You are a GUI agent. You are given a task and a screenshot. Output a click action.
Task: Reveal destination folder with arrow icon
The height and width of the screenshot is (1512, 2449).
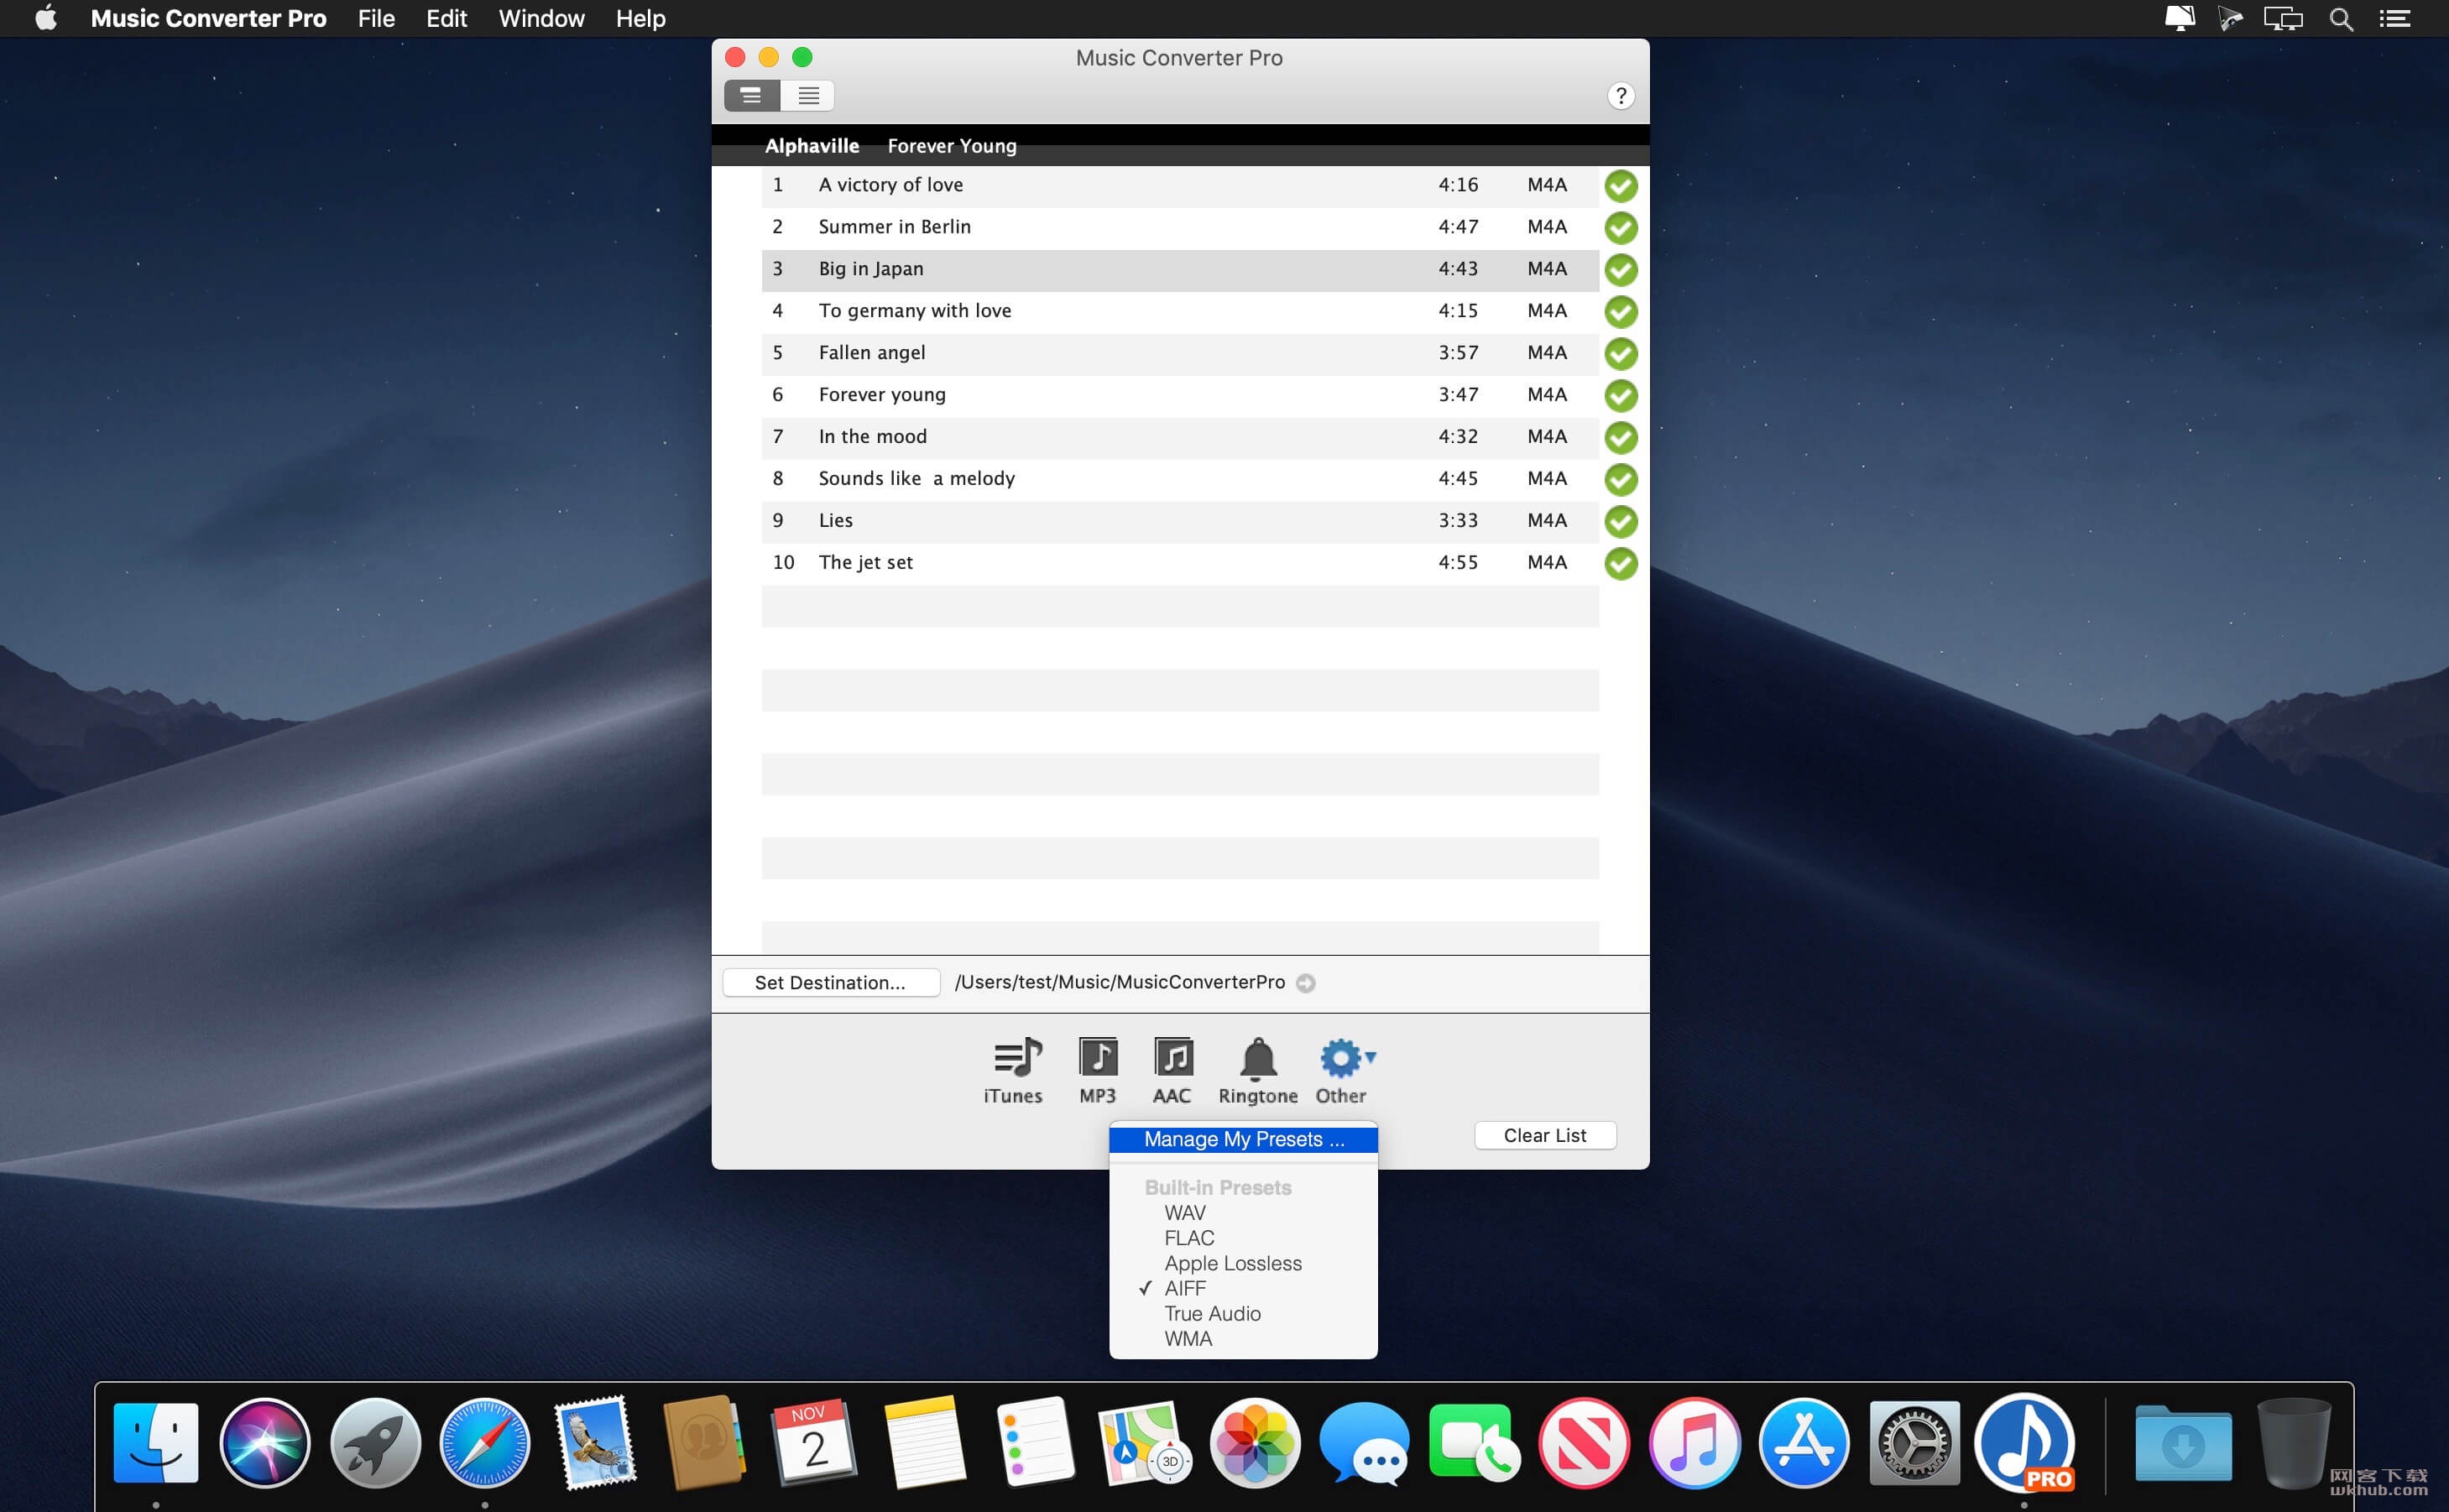[1306, 983]
